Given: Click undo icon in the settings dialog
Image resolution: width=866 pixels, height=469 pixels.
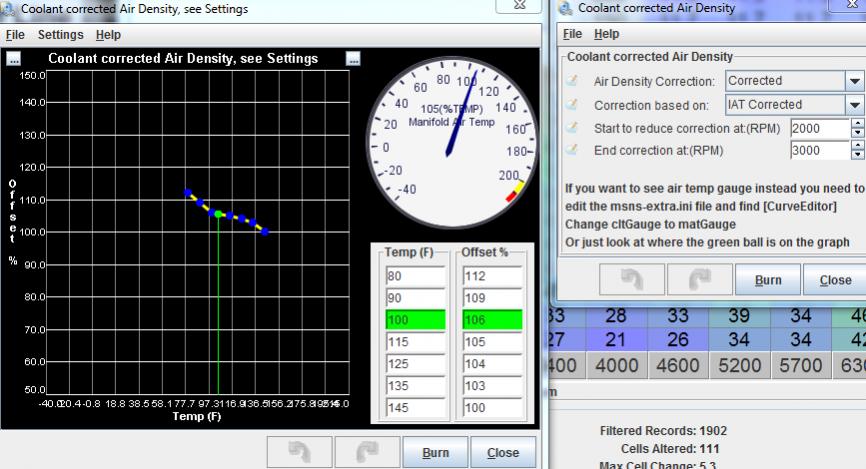Looking at the screenshot, I should pos(628,280).
